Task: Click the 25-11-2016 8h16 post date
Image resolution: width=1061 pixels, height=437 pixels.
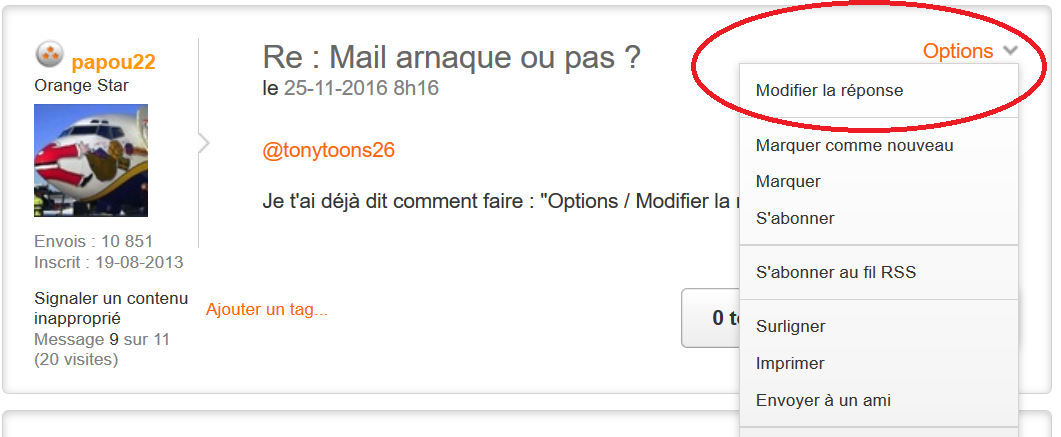Action: pos(361,87)
